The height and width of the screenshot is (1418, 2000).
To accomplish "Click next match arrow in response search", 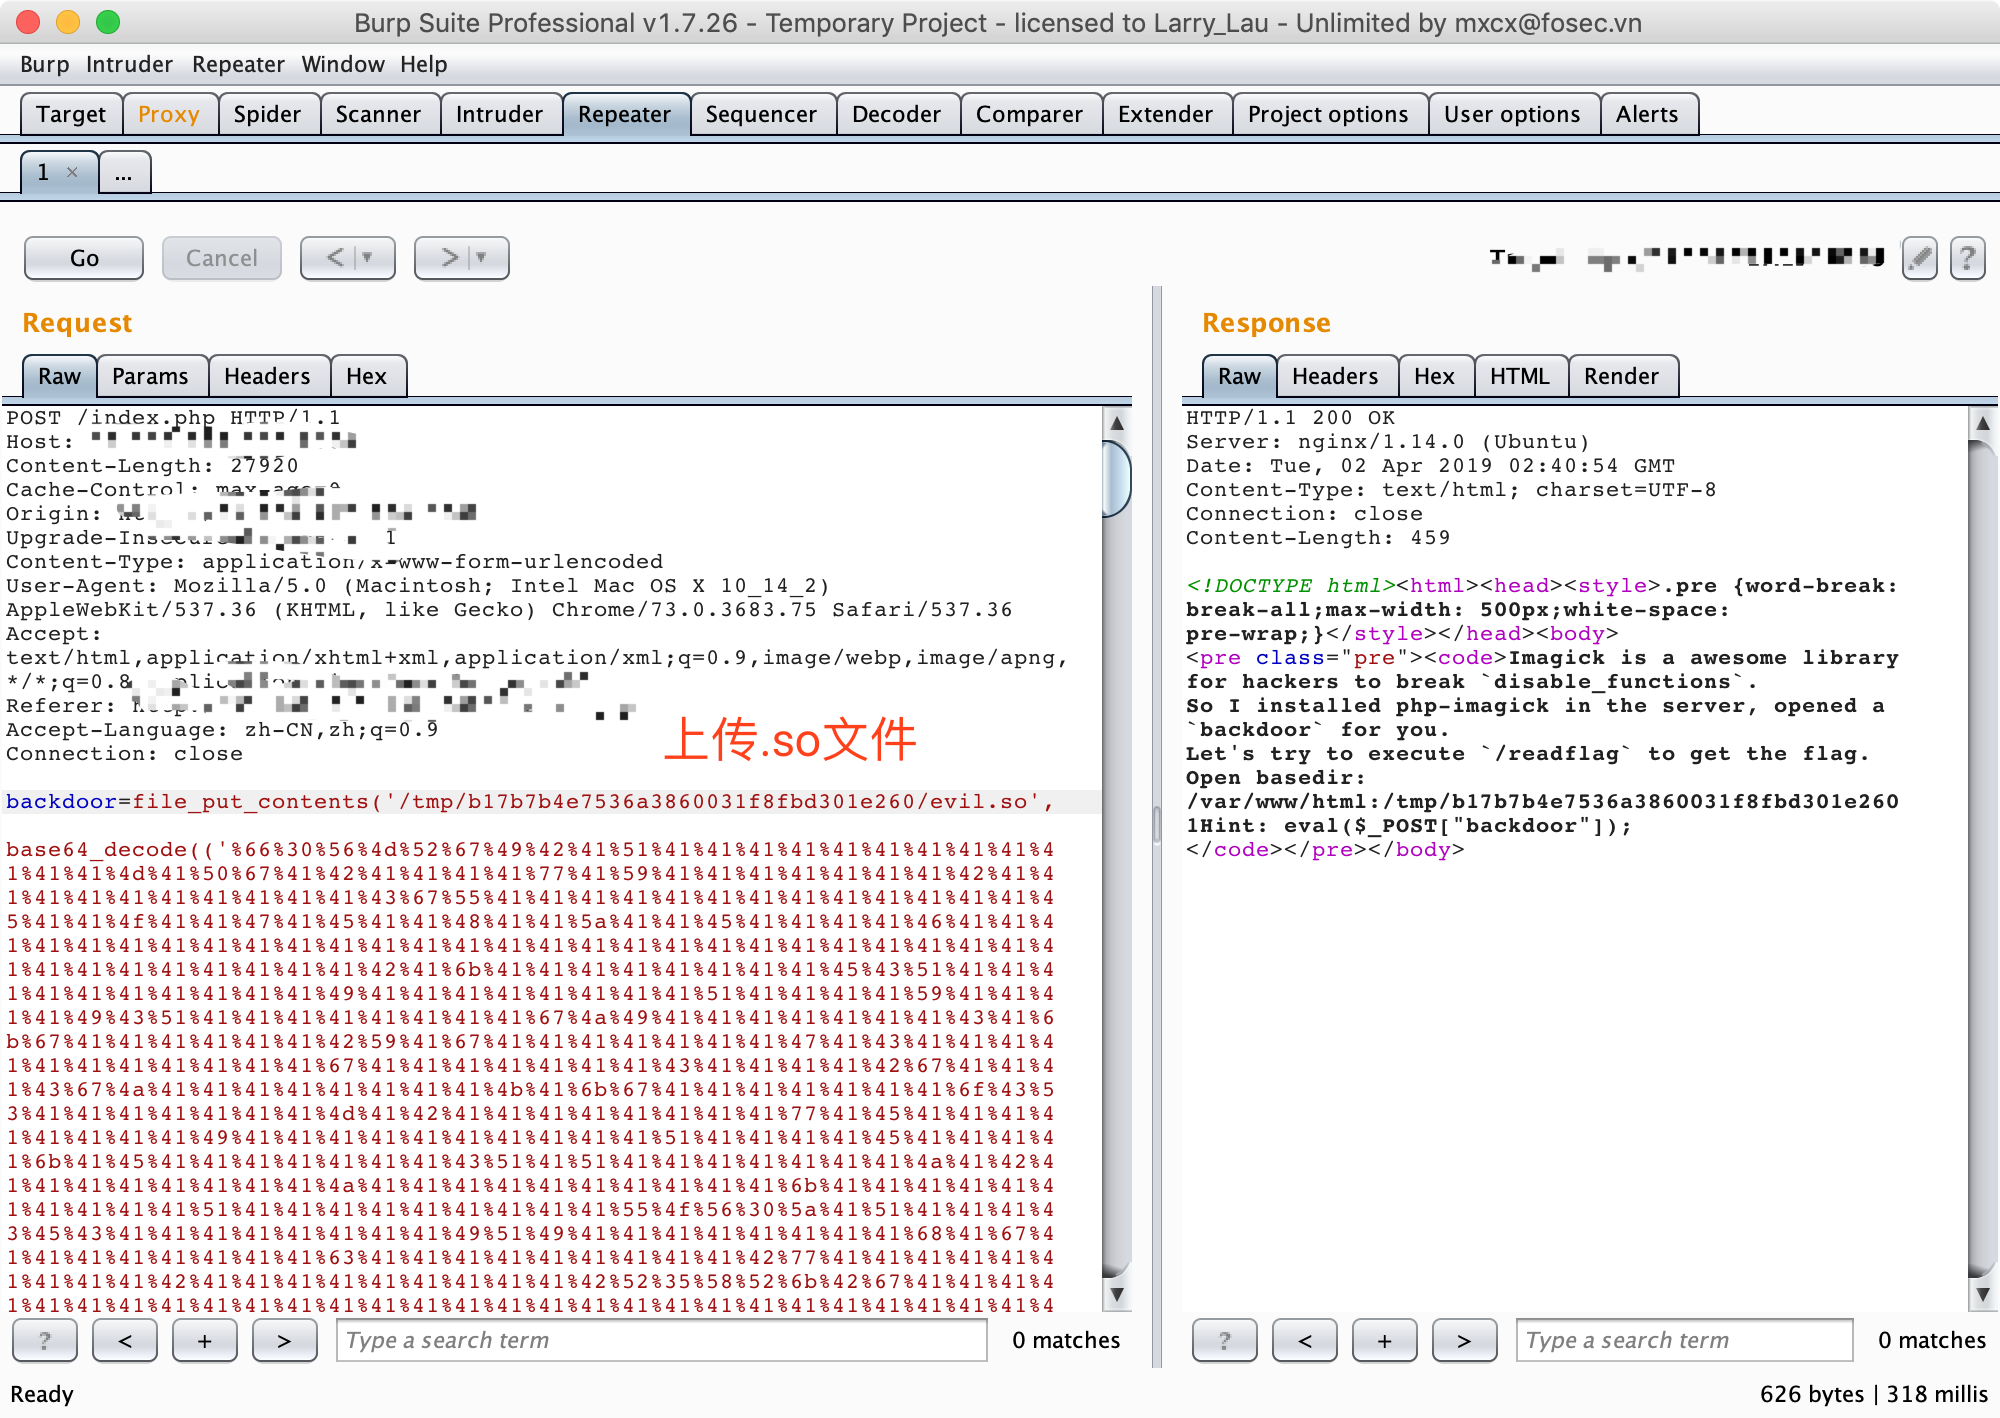I will click(x=1464, y=1341).
